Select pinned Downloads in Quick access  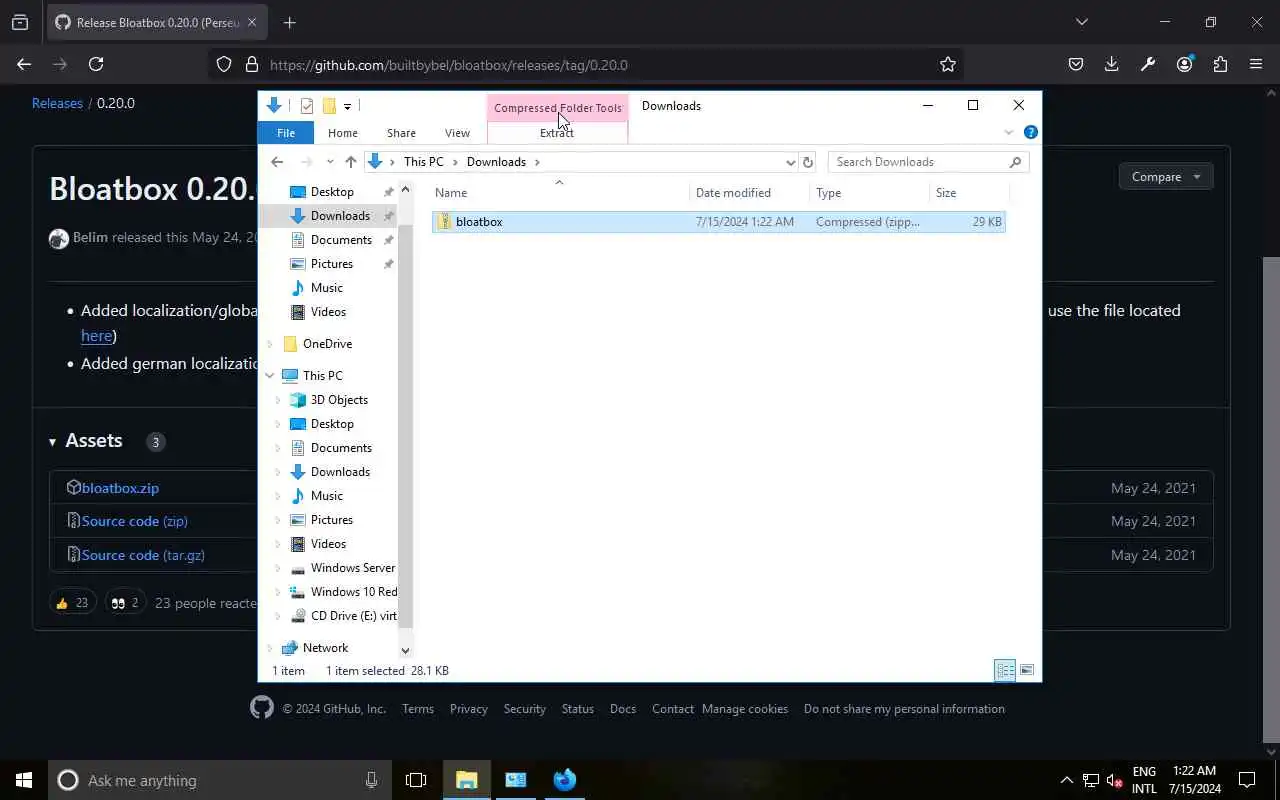[x=340, y=216]
